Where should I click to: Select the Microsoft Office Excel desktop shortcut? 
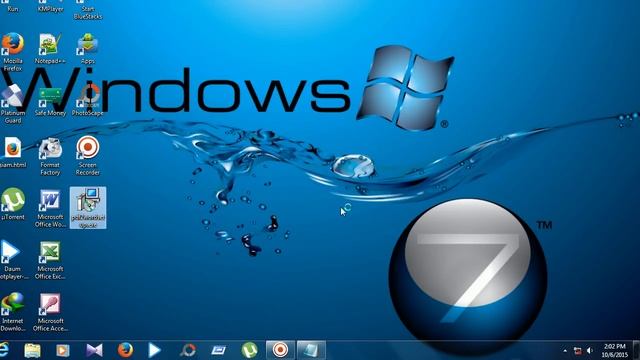point(50,260)
